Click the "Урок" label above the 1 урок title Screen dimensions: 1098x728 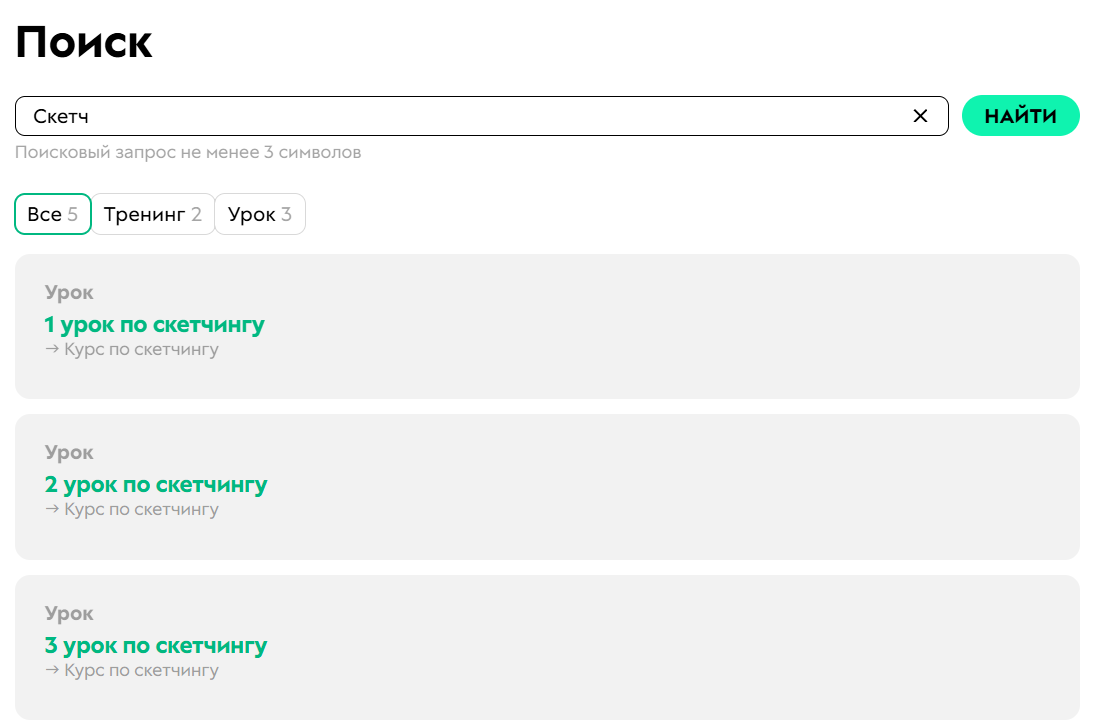point(69,293)
